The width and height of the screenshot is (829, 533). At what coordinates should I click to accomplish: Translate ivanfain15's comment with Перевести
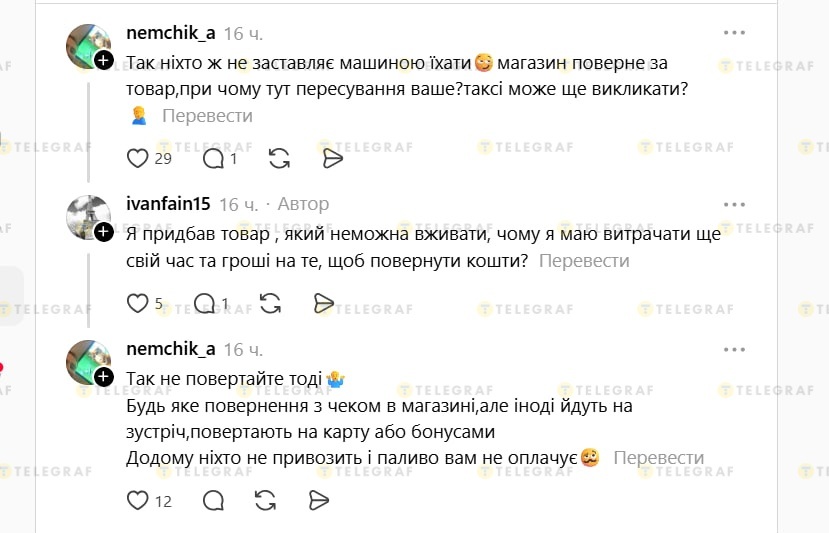click(584, 261)
